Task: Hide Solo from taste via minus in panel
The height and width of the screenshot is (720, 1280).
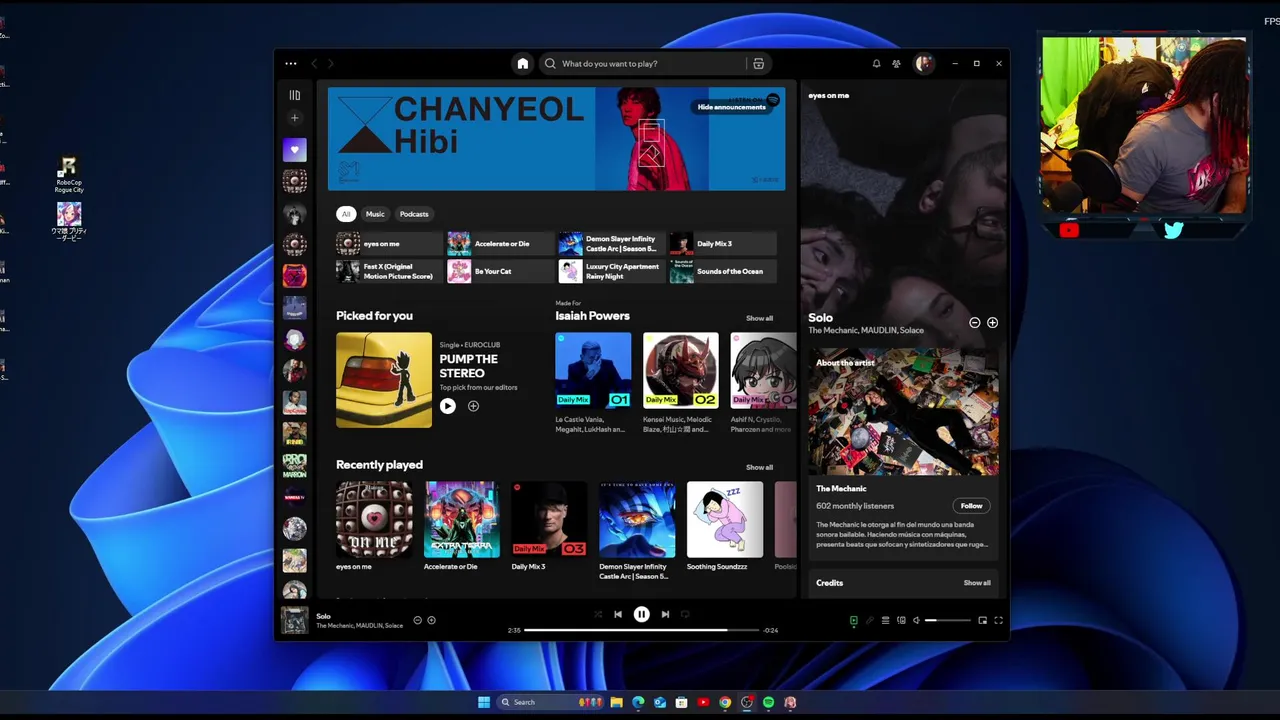Action: (x=974, y=323)
